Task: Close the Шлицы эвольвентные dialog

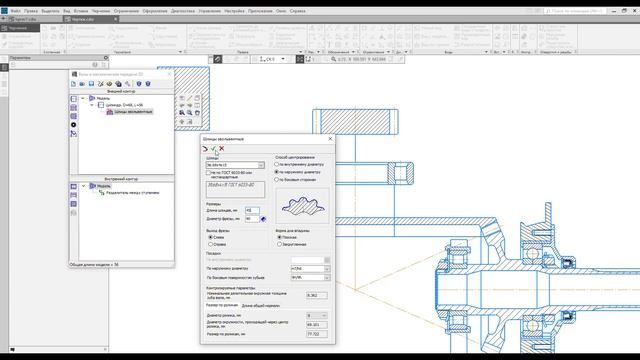Action: pos(330,139)
